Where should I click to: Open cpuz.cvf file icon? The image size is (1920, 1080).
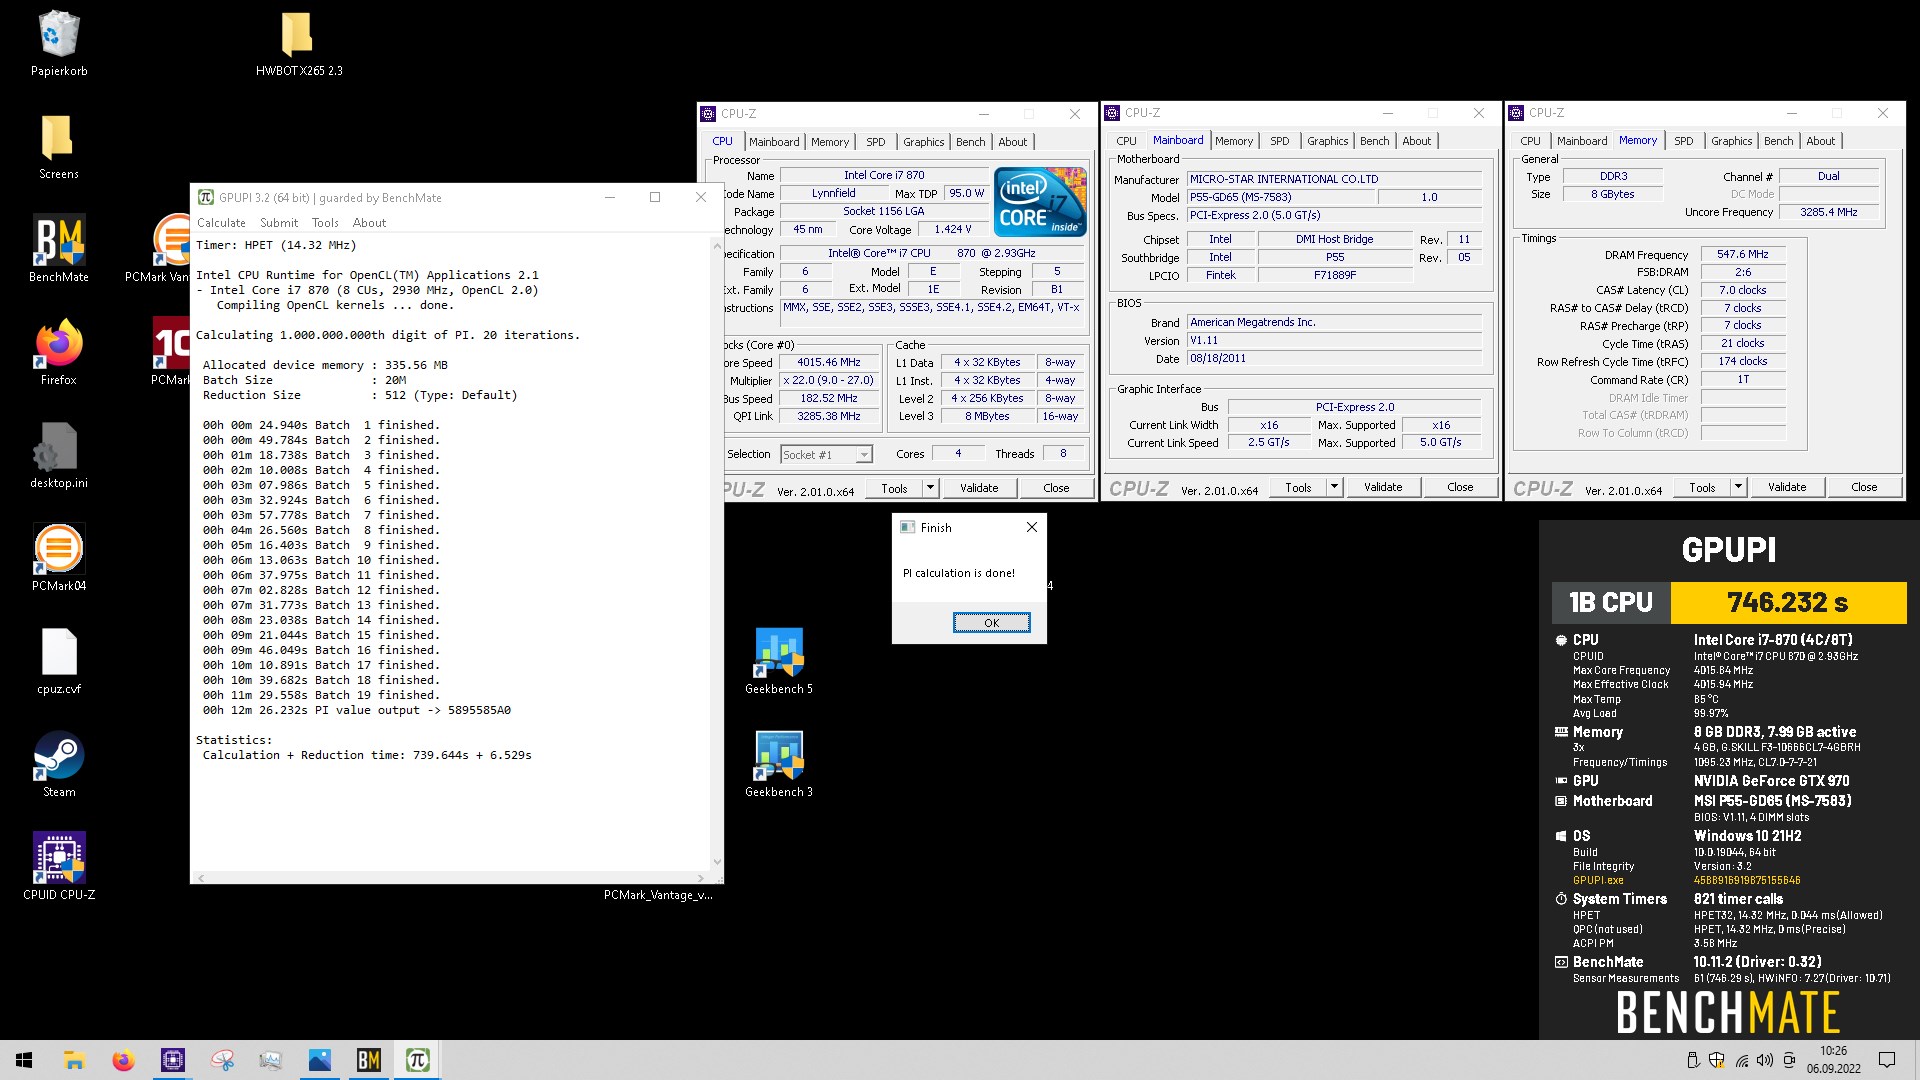(59, 662)
